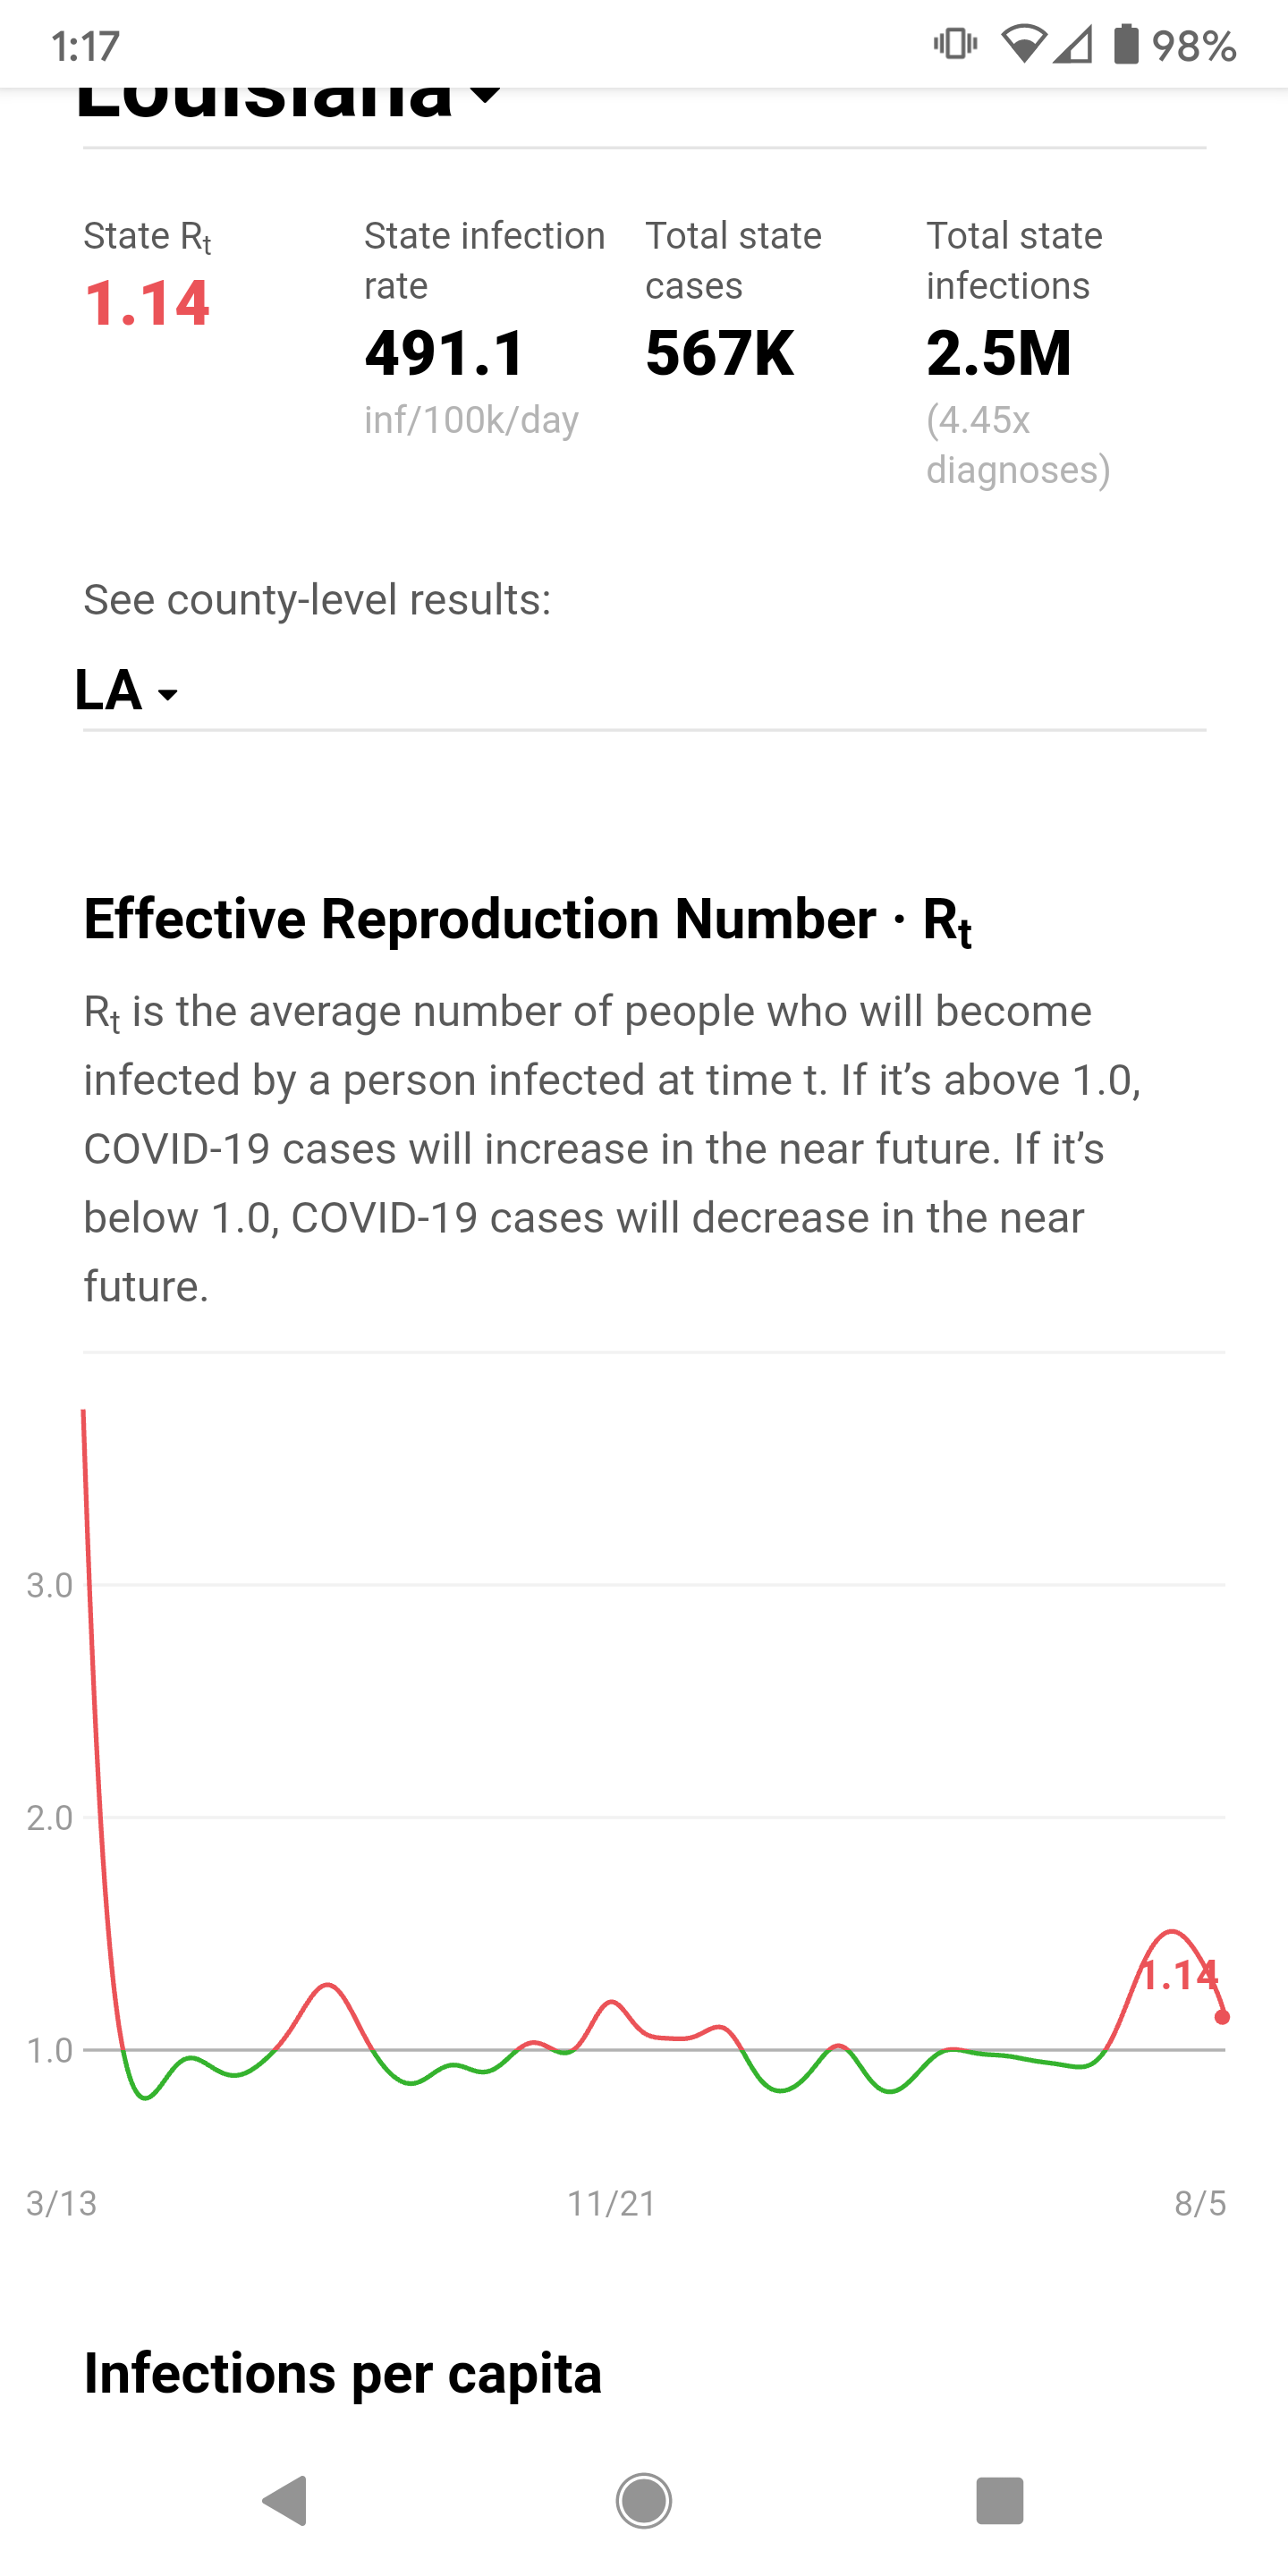
Task: Tap the Effective Reproduction Number heading
Action: tap(528, 920)
